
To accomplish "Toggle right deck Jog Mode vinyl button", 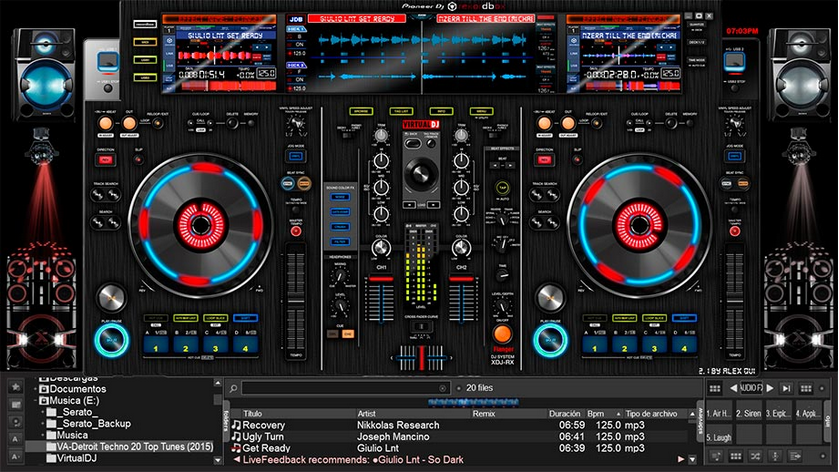I will pos(735,156).
